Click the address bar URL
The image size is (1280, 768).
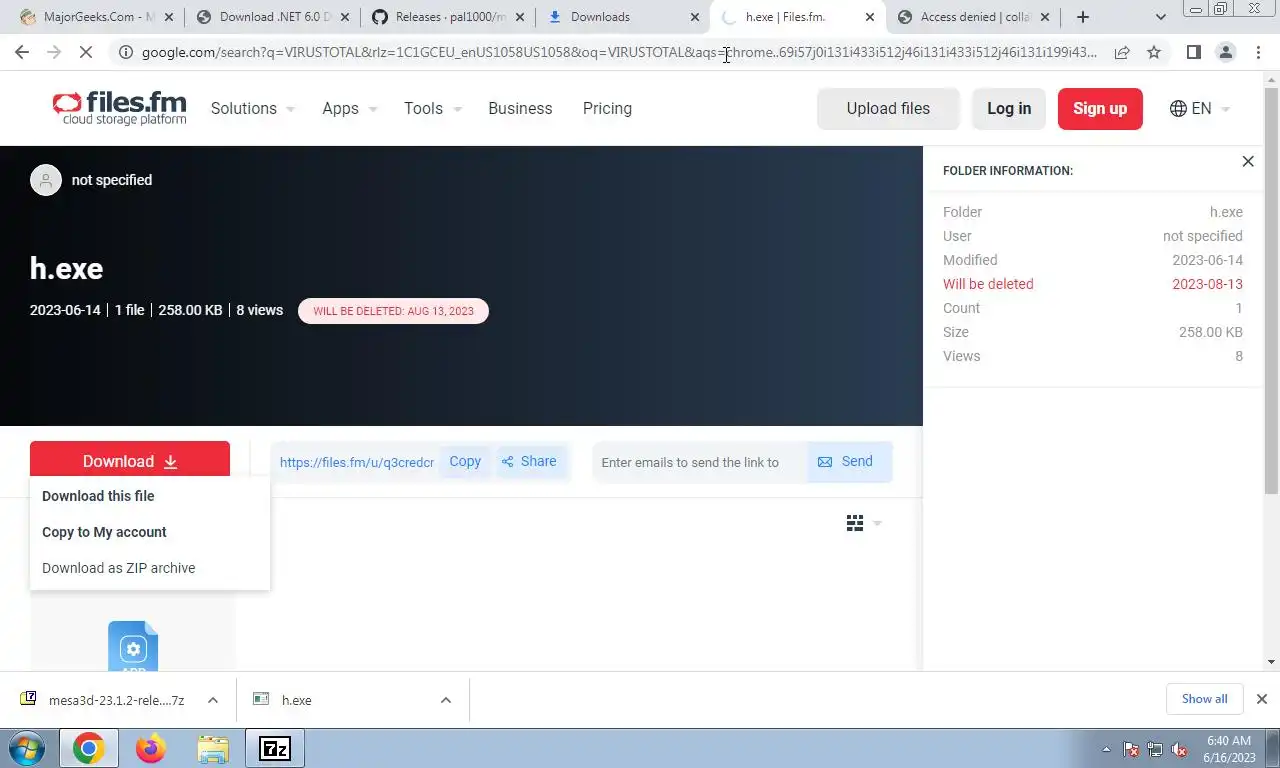[x=619, y=53]
